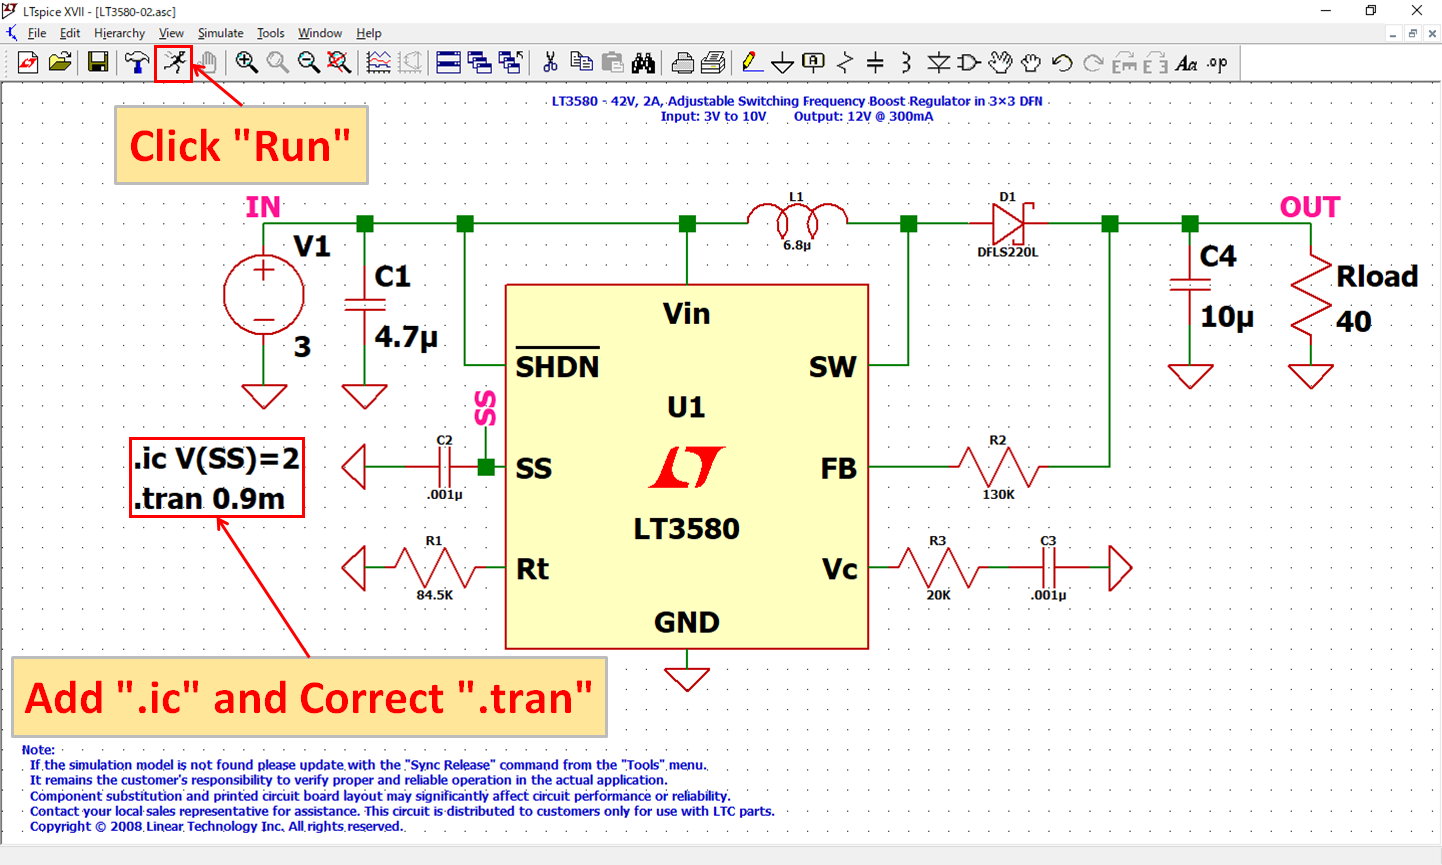Select the resistor placement tool
The width and height of the screenshot is (1442, 865).
pyautogui.click(x=844, y=62)
